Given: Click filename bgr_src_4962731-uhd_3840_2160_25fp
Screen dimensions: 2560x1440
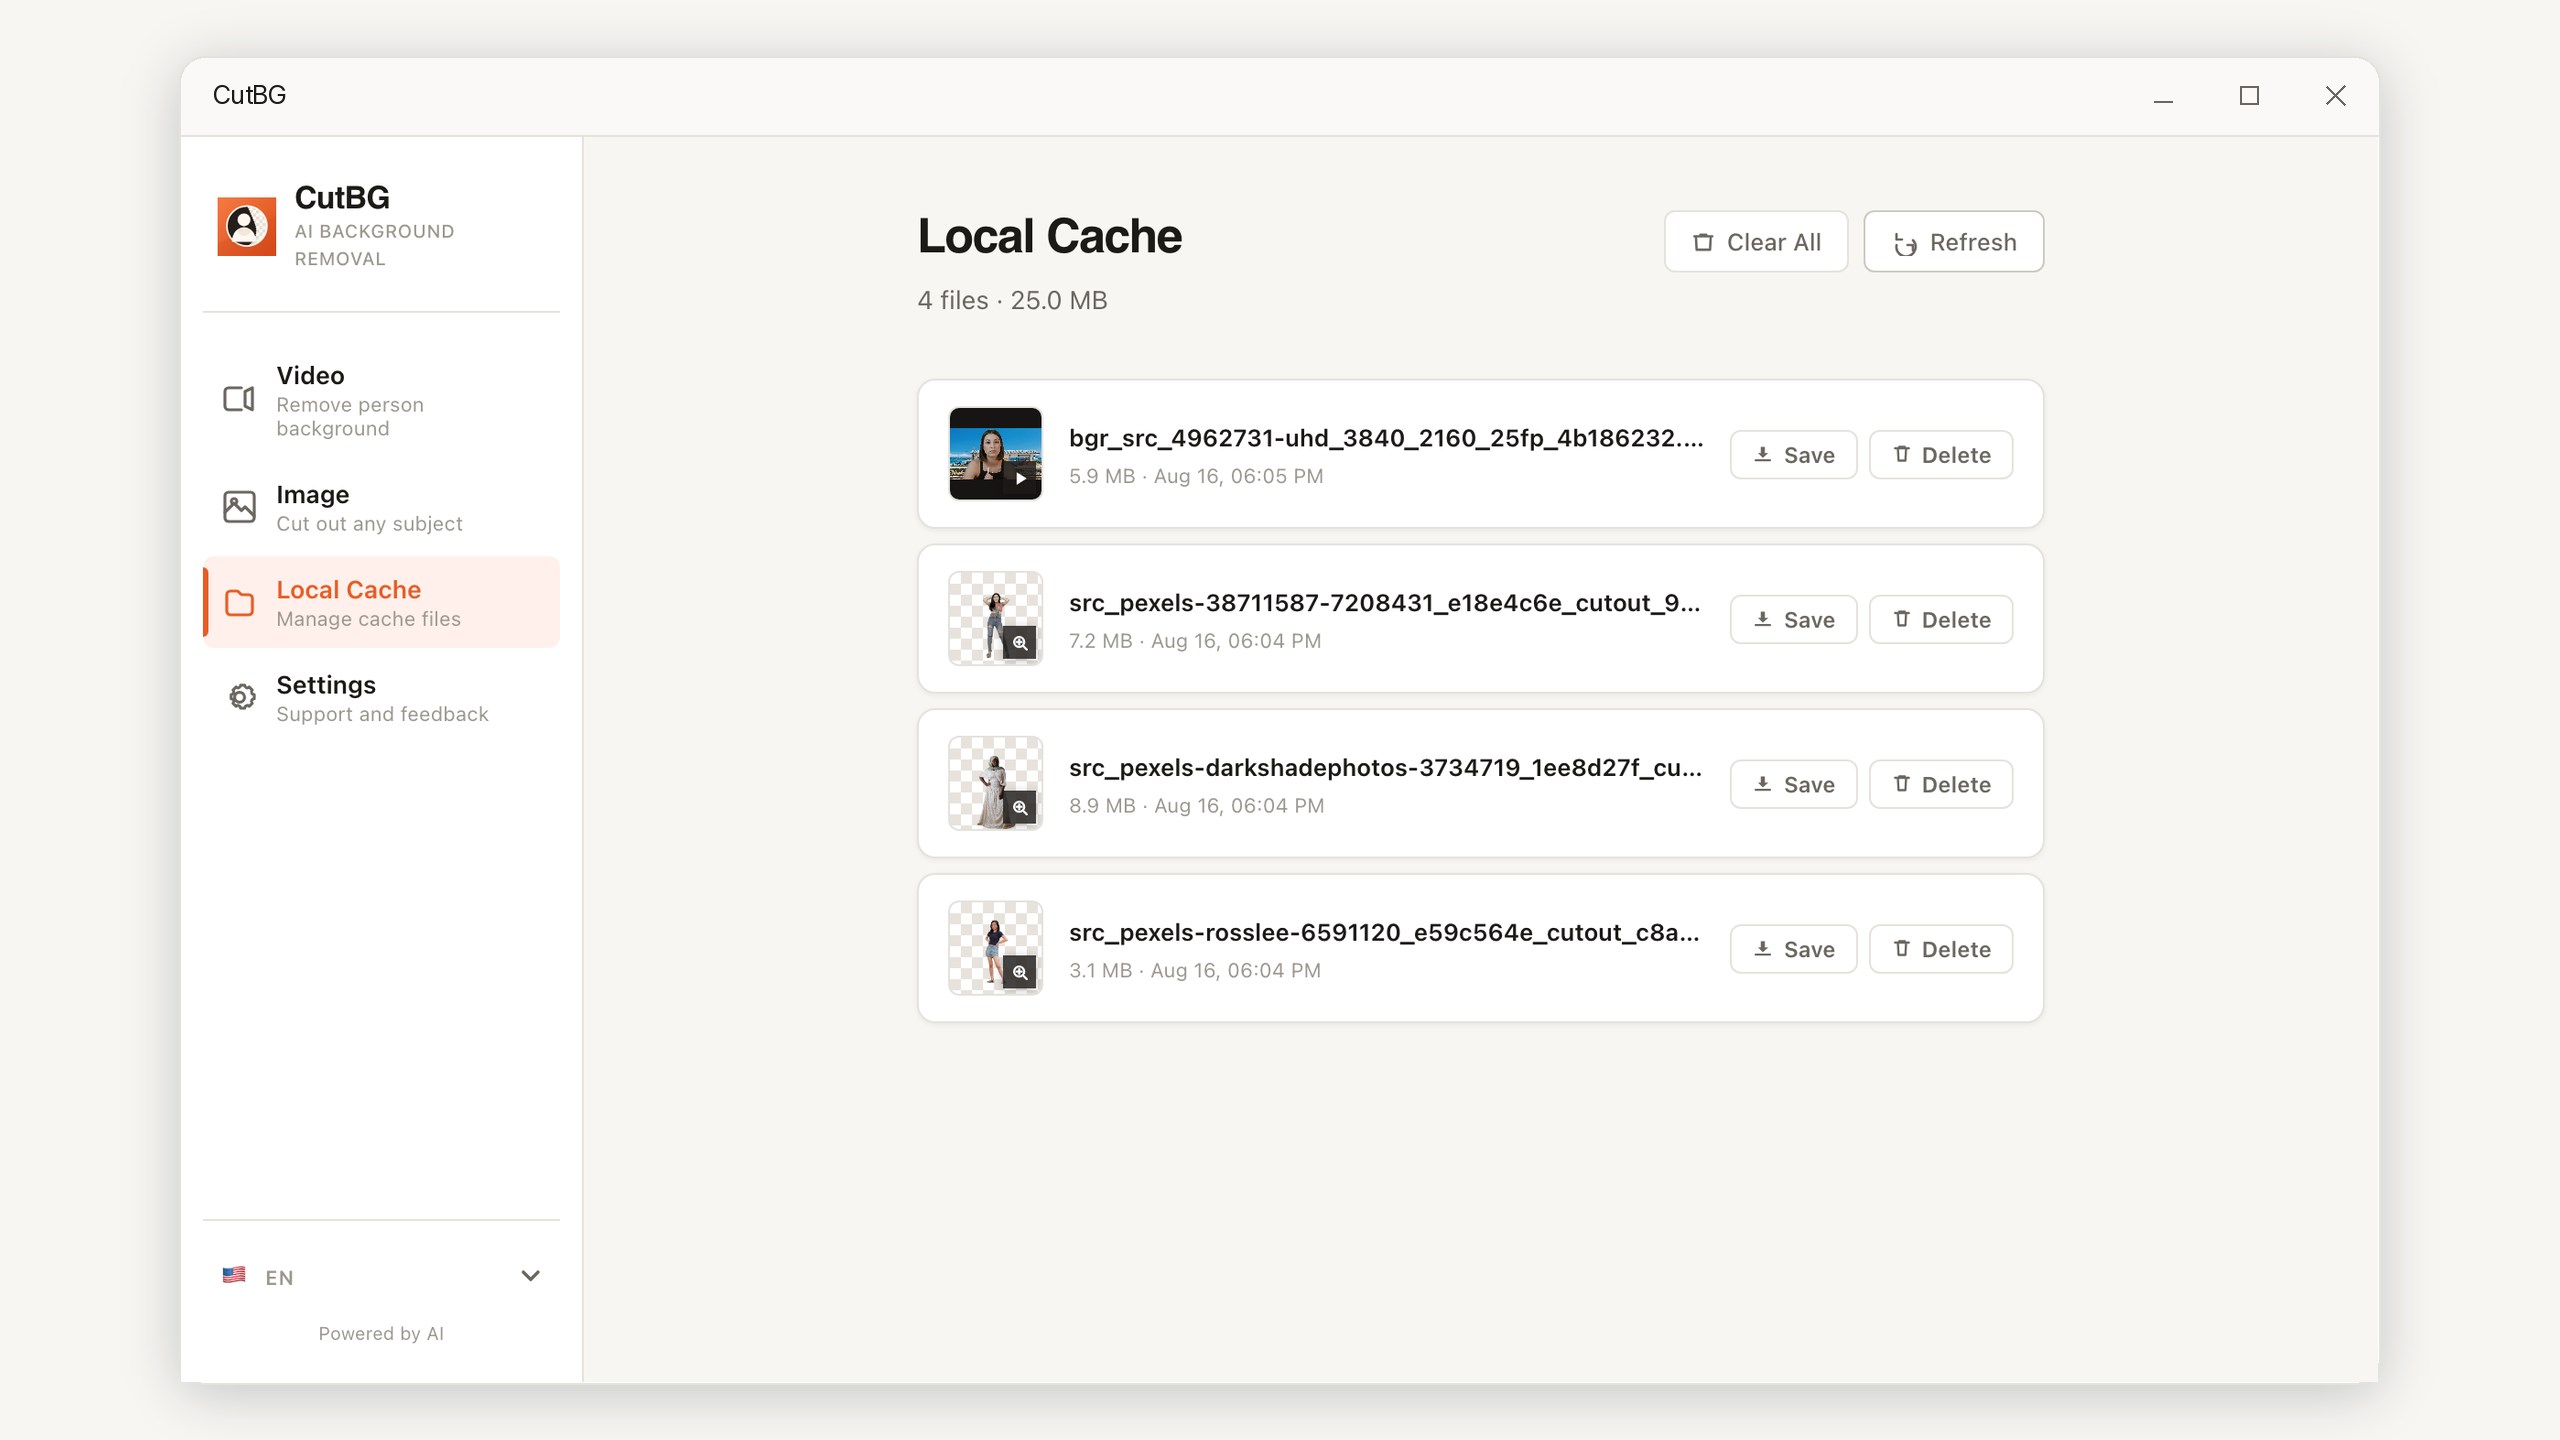Looking at the screenshot, I should pyautogui.click(x=1386, y=438).
